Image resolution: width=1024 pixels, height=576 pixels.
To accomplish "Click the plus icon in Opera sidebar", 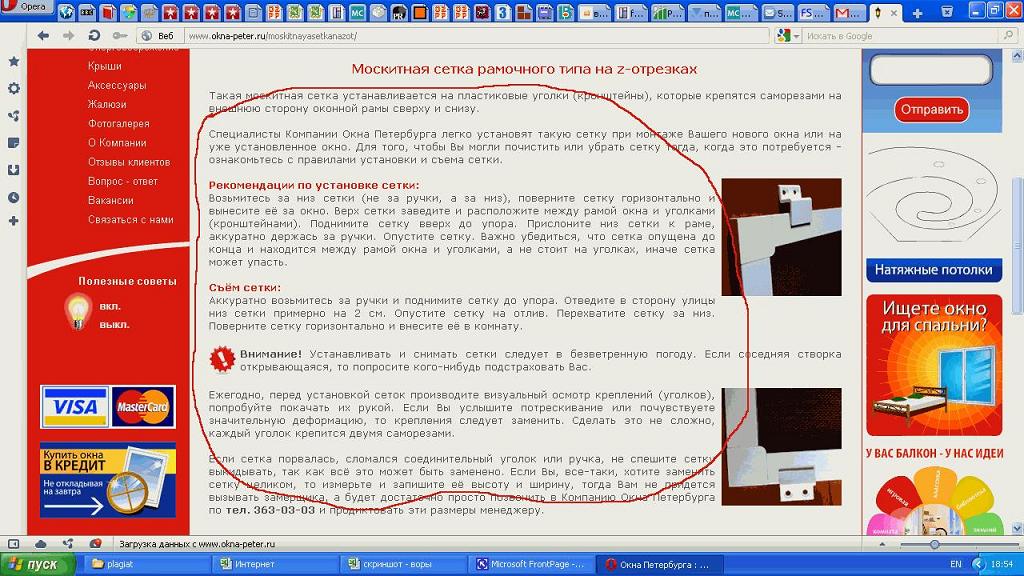I will coord(14,221).
